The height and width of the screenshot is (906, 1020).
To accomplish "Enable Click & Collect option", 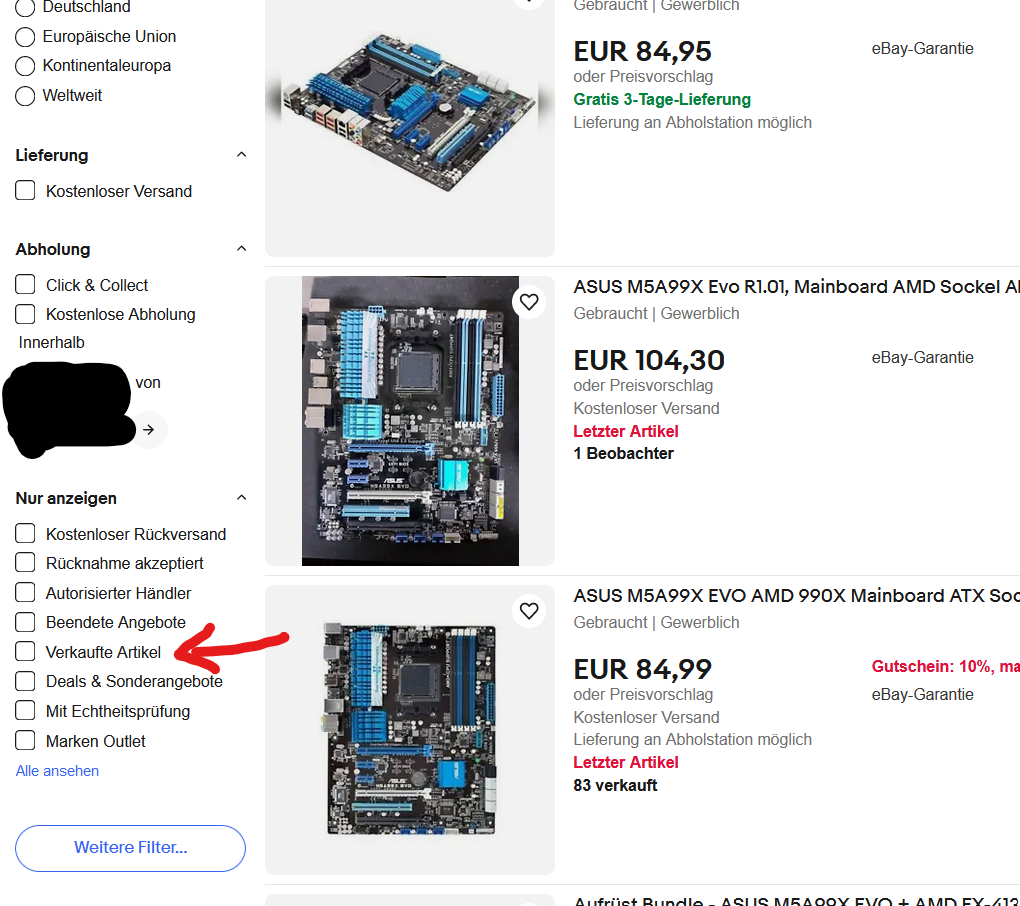I will coord(25,284).
